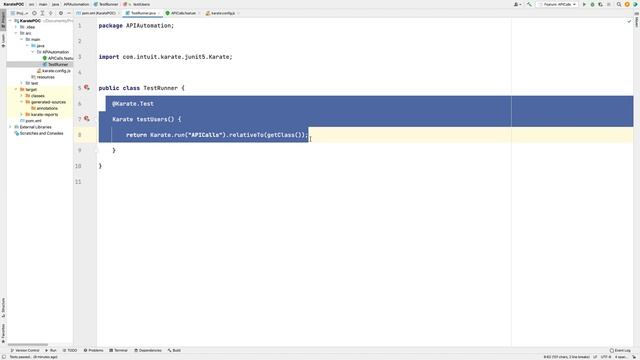Open the Project tool window stripe button

click(3, 20)
